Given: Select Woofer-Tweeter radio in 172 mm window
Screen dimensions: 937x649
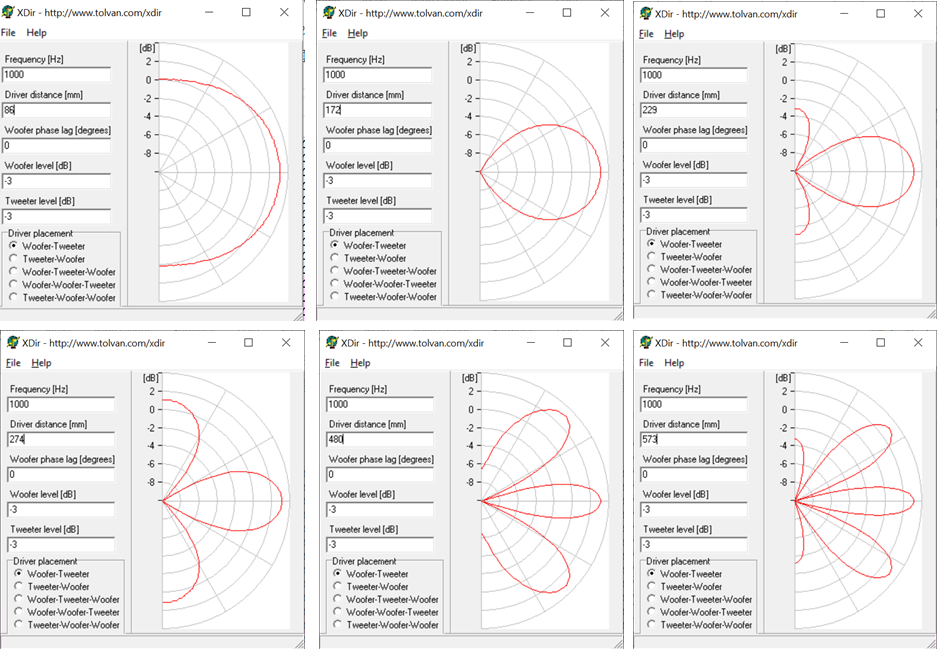Looking at the screenshot, I should click(x=368, y=245).
